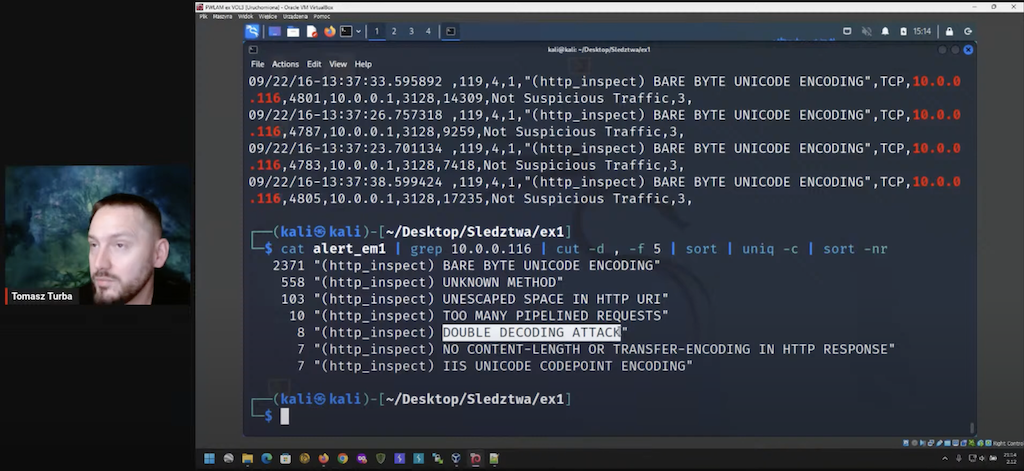
Task: Open the terminal Actions menu
Action: tap(285, 64)
